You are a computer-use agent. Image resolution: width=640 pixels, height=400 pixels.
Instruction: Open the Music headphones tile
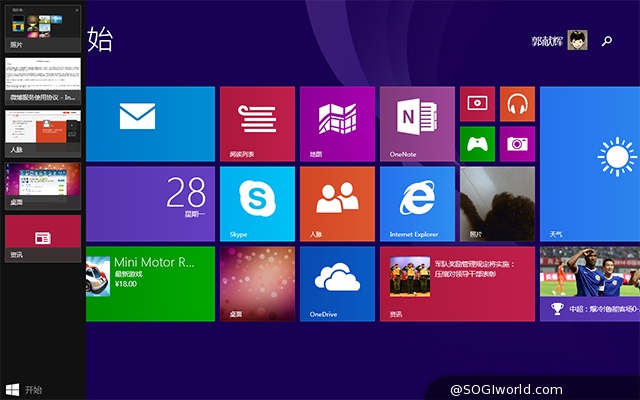517,104
